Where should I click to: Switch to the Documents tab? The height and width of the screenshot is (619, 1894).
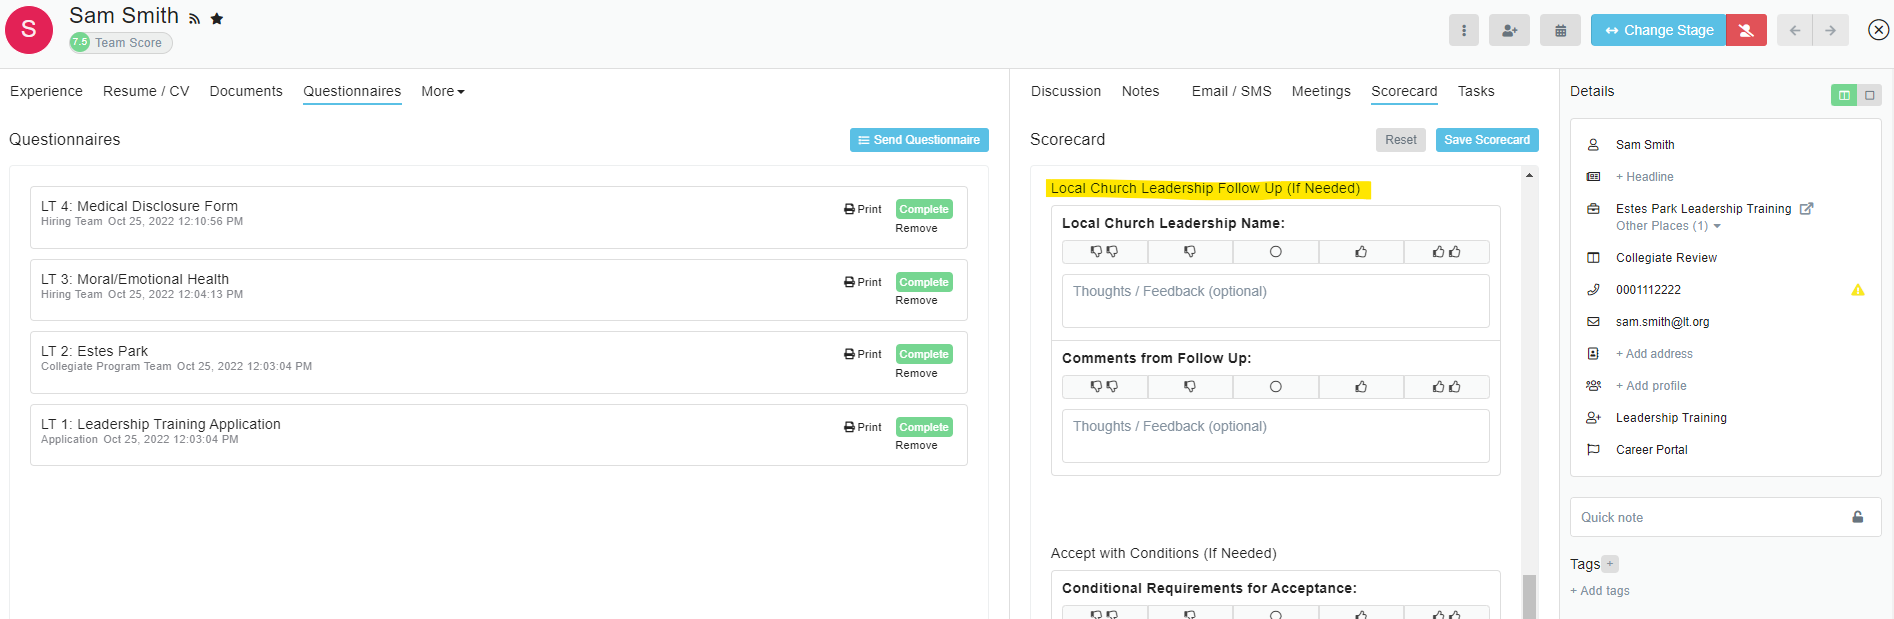246,91
